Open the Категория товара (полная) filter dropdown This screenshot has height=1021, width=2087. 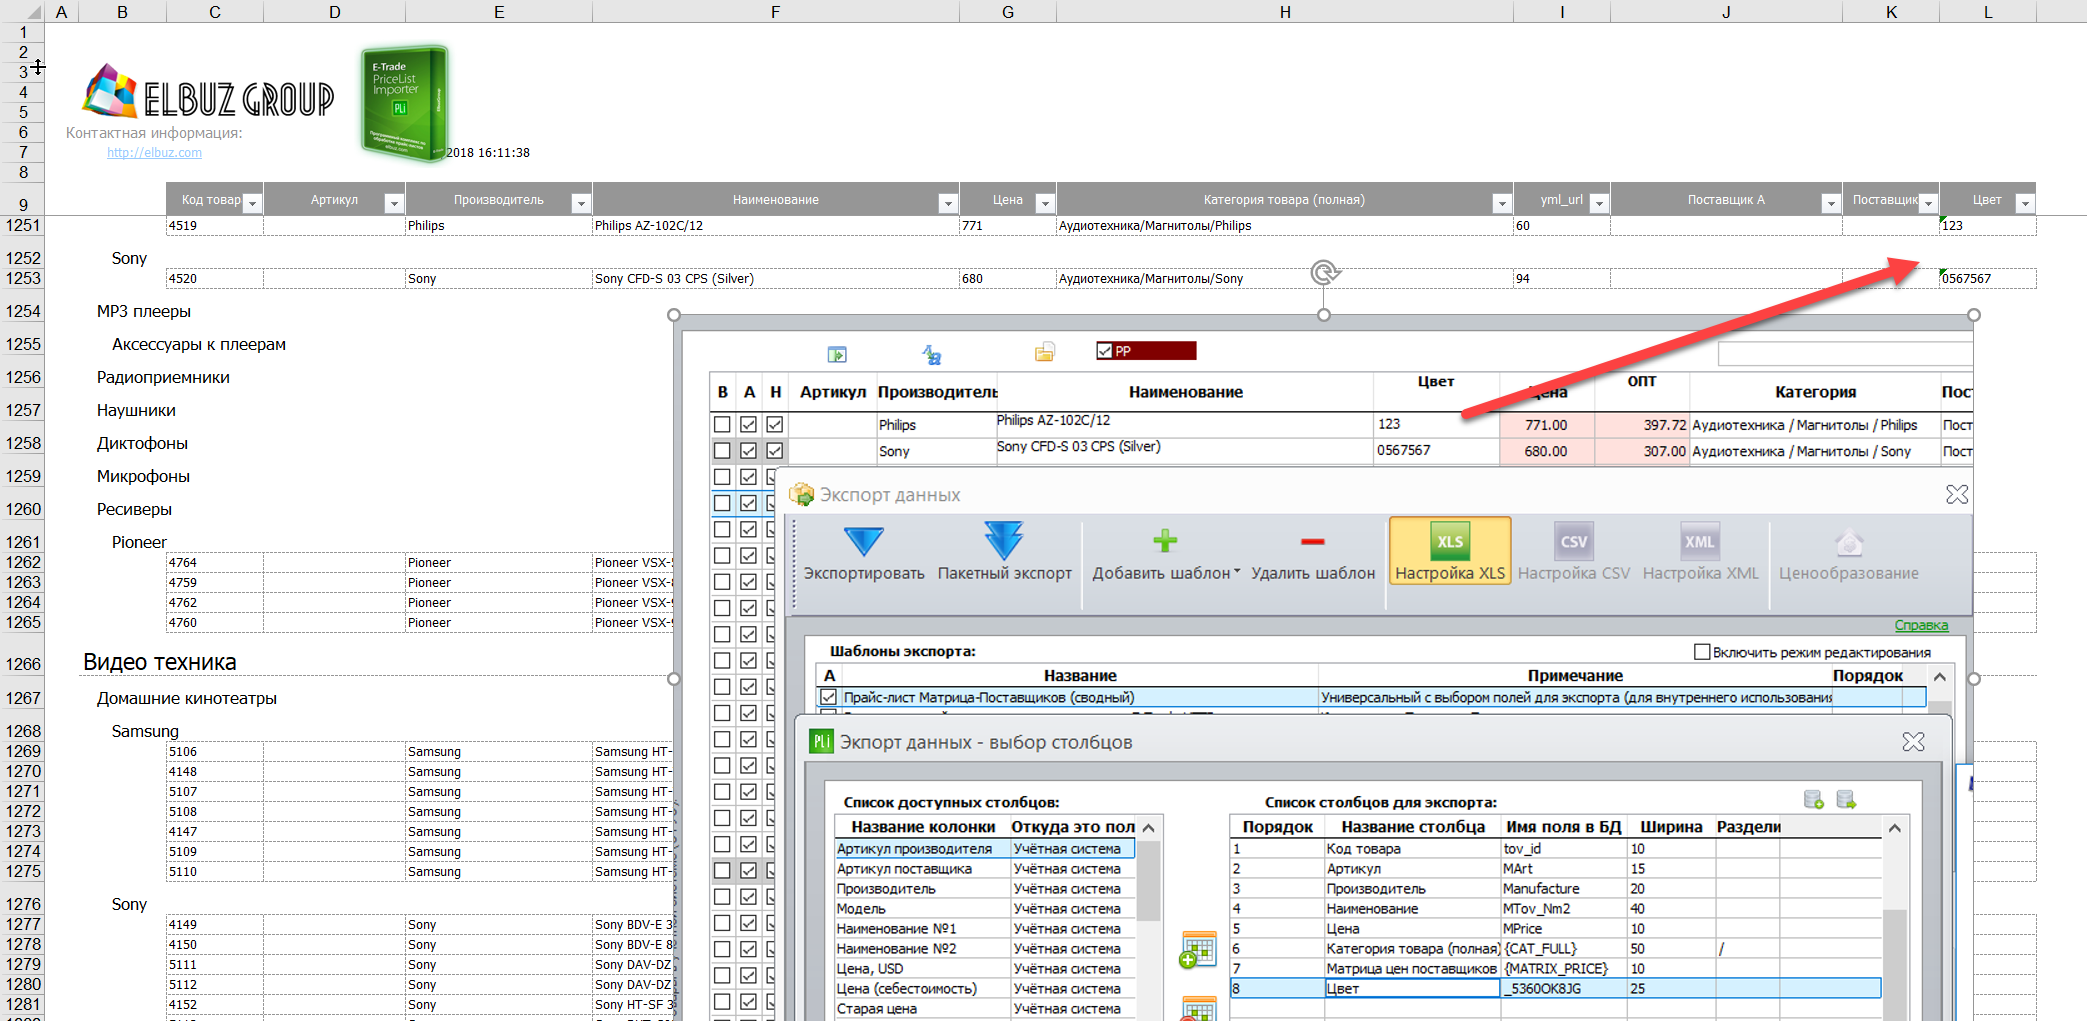(1501, 203)
